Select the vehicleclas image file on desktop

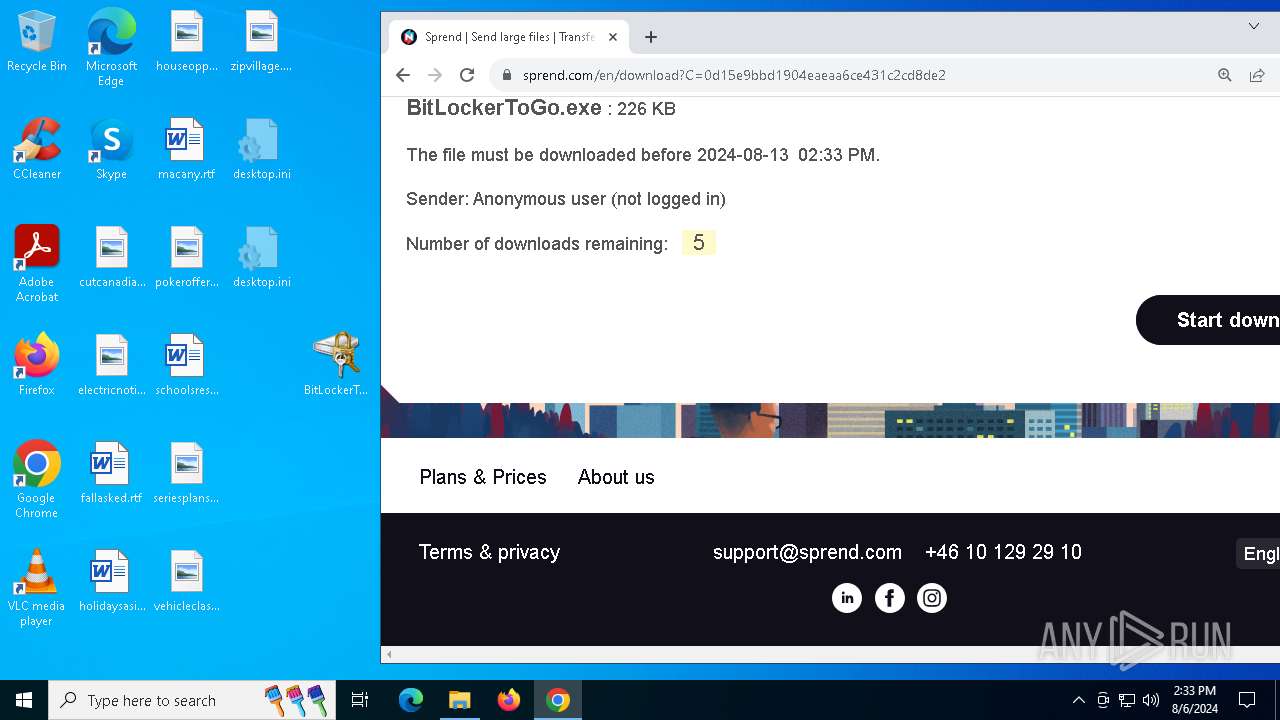(186, 581)
